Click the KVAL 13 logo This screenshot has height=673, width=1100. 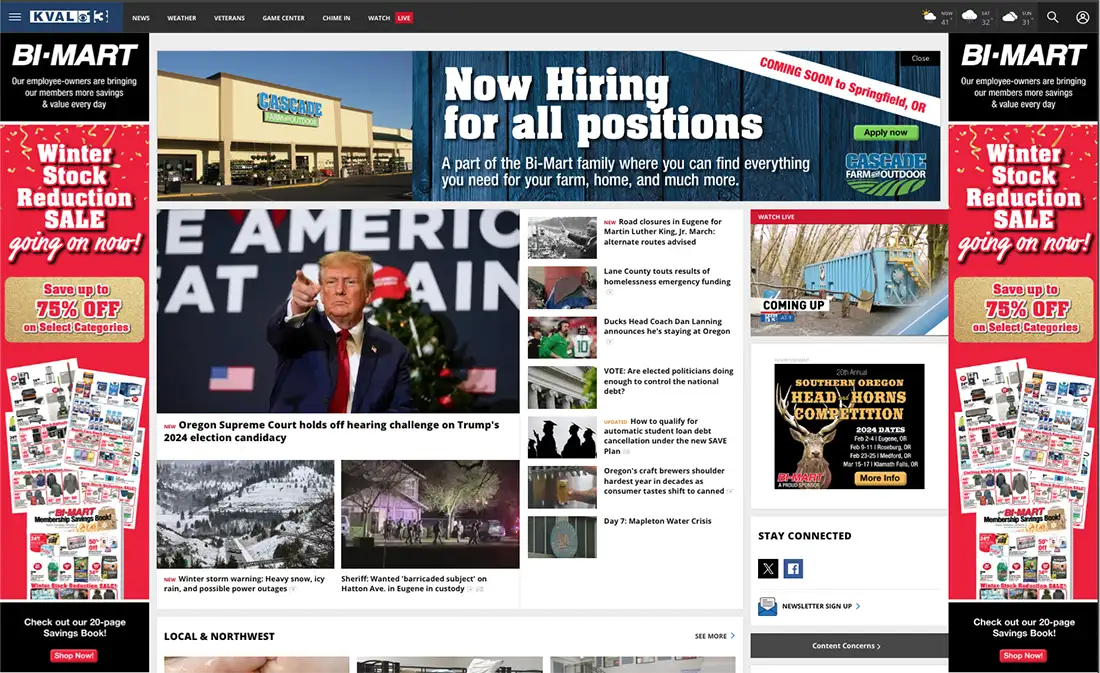coord(69,17)
